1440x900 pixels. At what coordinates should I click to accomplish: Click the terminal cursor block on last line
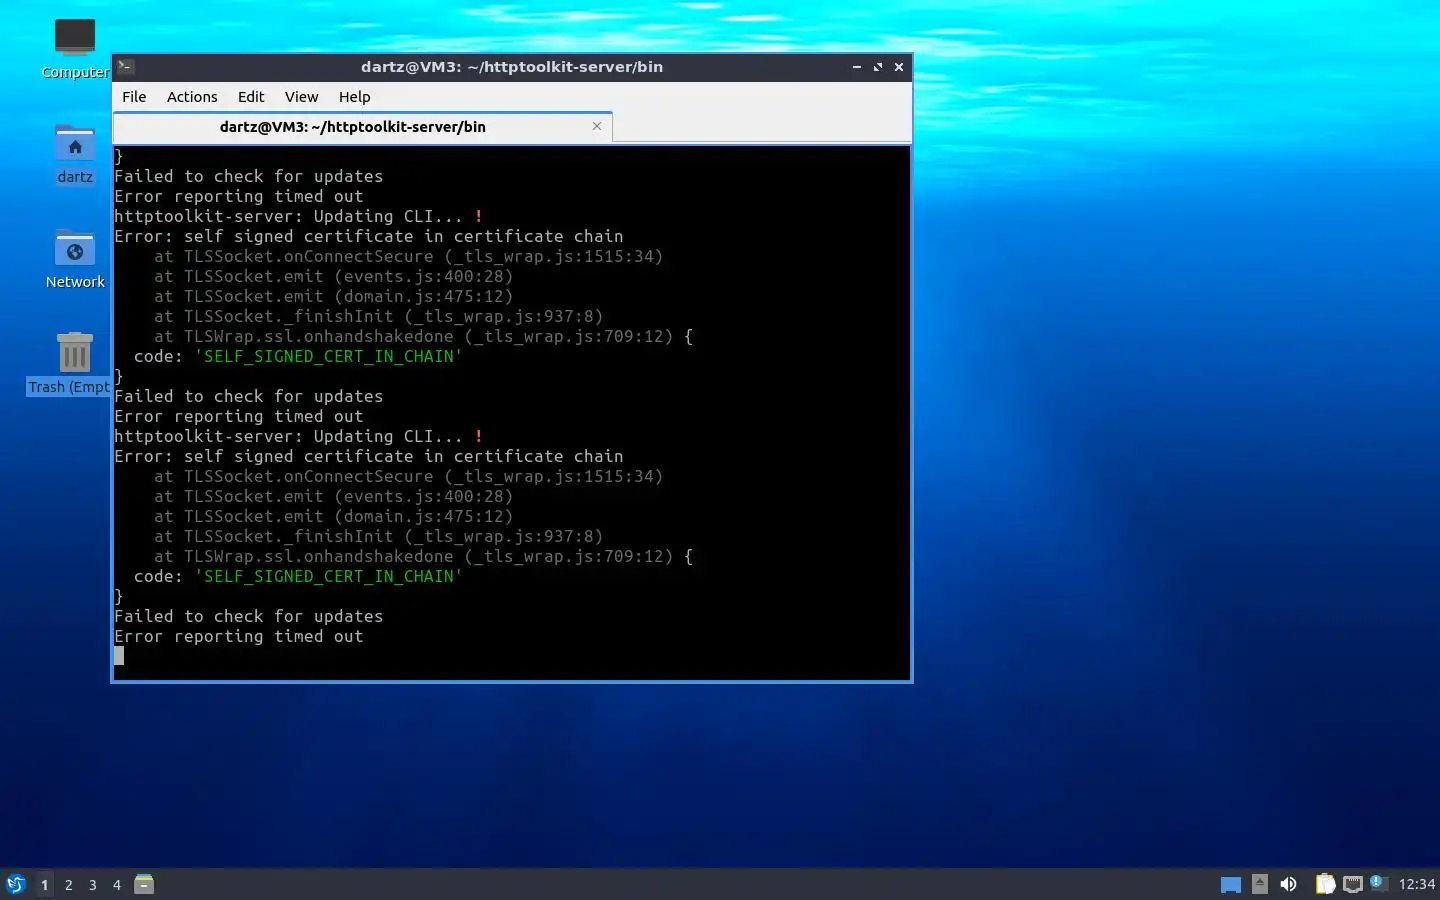pos(119,656)
